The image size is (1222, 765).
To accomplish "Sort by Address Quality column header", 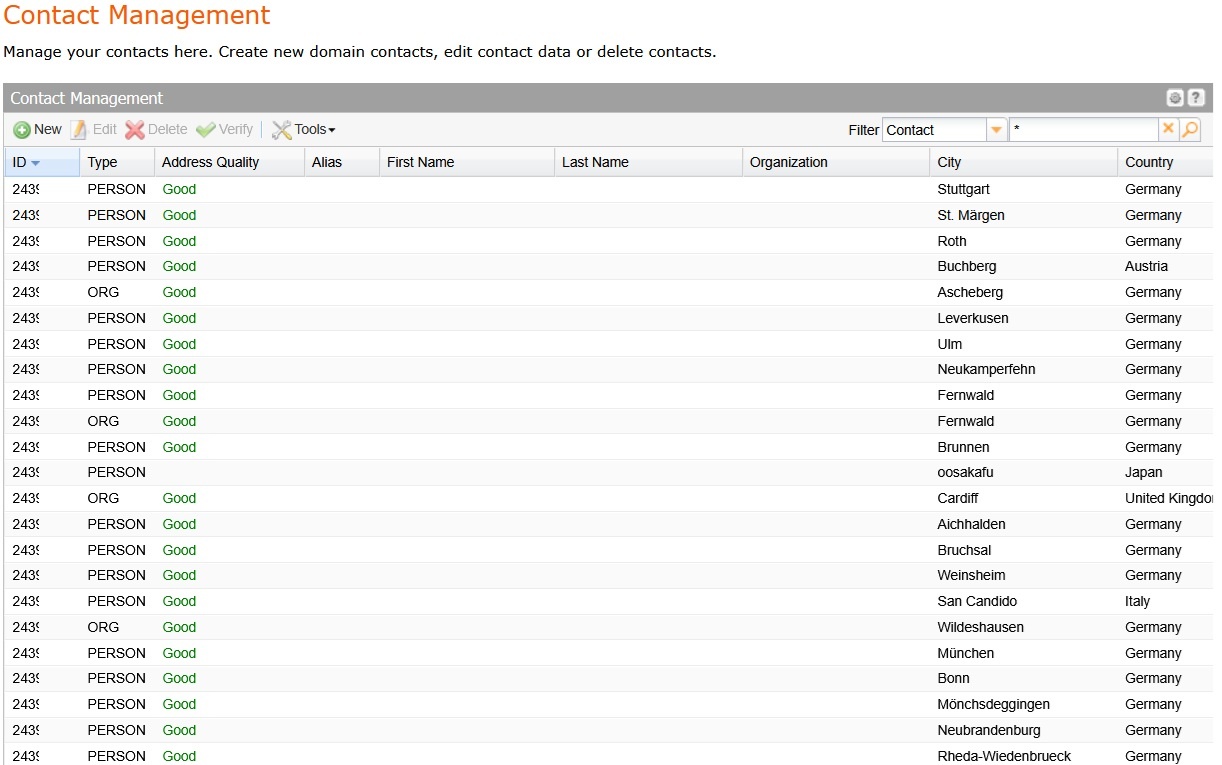I will pyautogui.click(x=229, y=162).
